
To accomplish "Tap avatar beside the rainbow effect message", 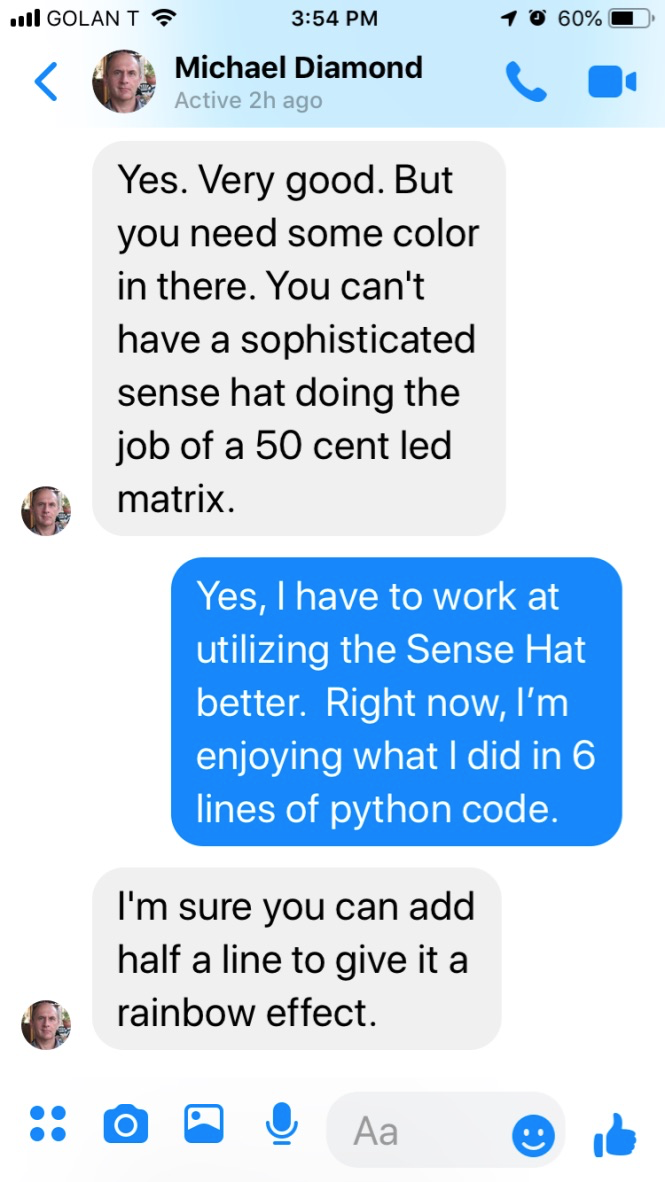I will point(46,1025).
